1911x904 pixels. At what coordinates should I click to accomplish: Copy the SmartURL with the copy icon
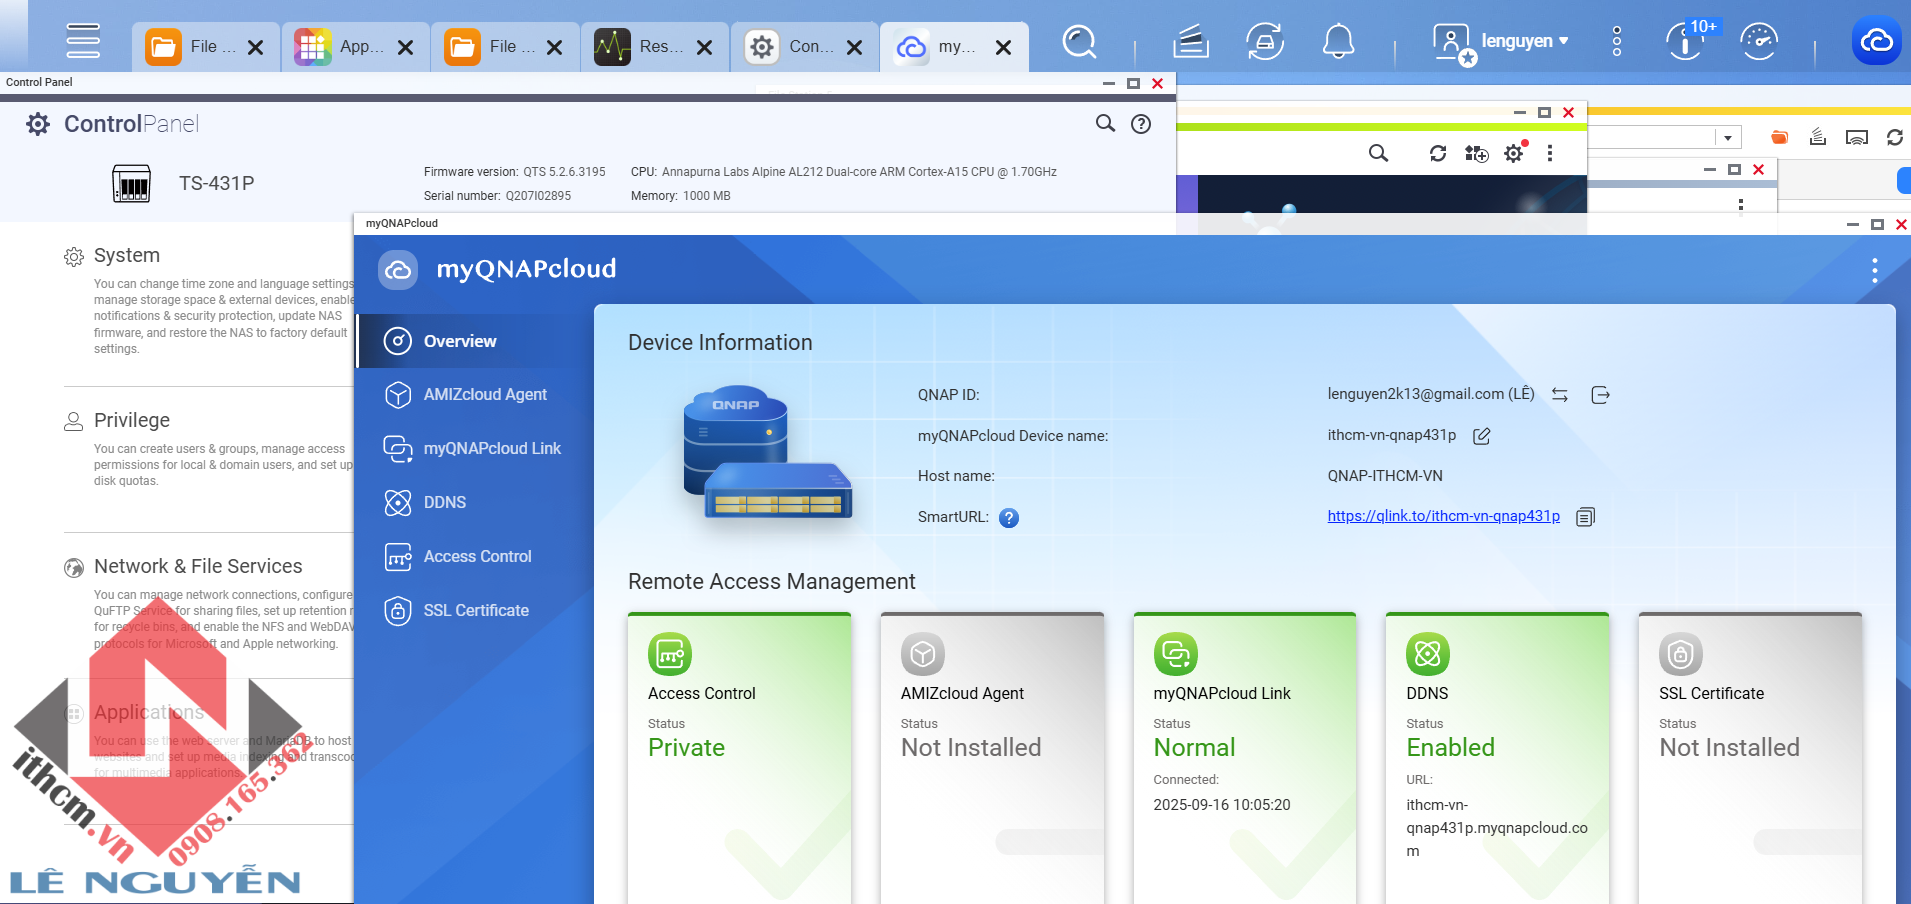(x=1585, y=517)
